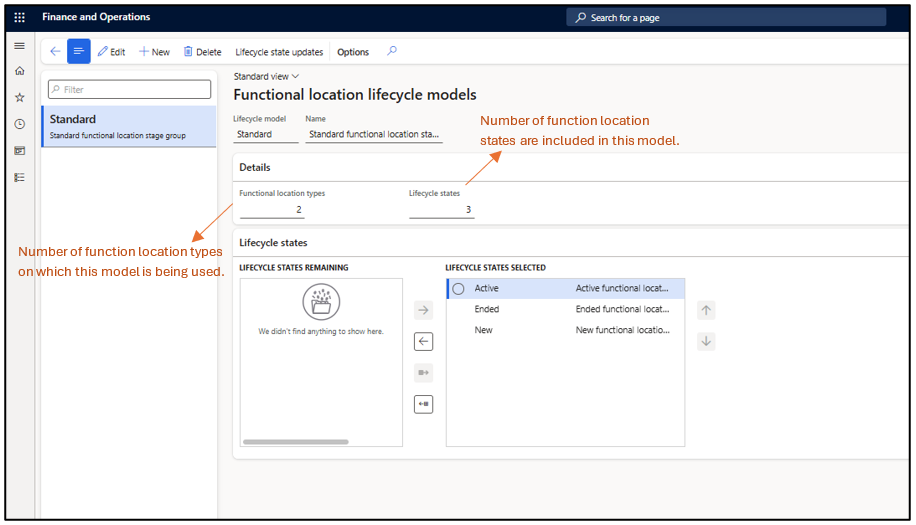Click the Ended functional location description

coord(622,310)
